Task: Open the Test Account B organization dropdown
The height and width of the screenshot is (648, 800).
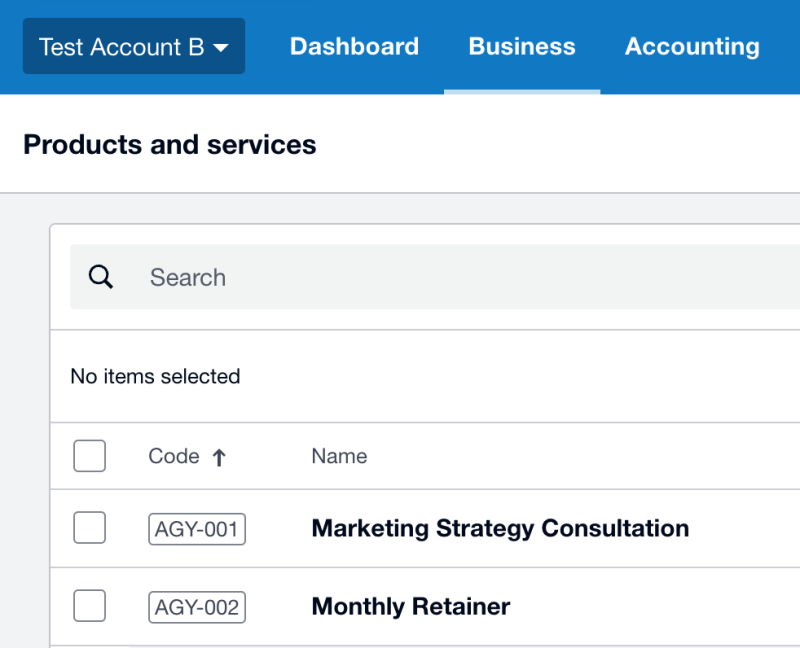Action: pos(134,46)
